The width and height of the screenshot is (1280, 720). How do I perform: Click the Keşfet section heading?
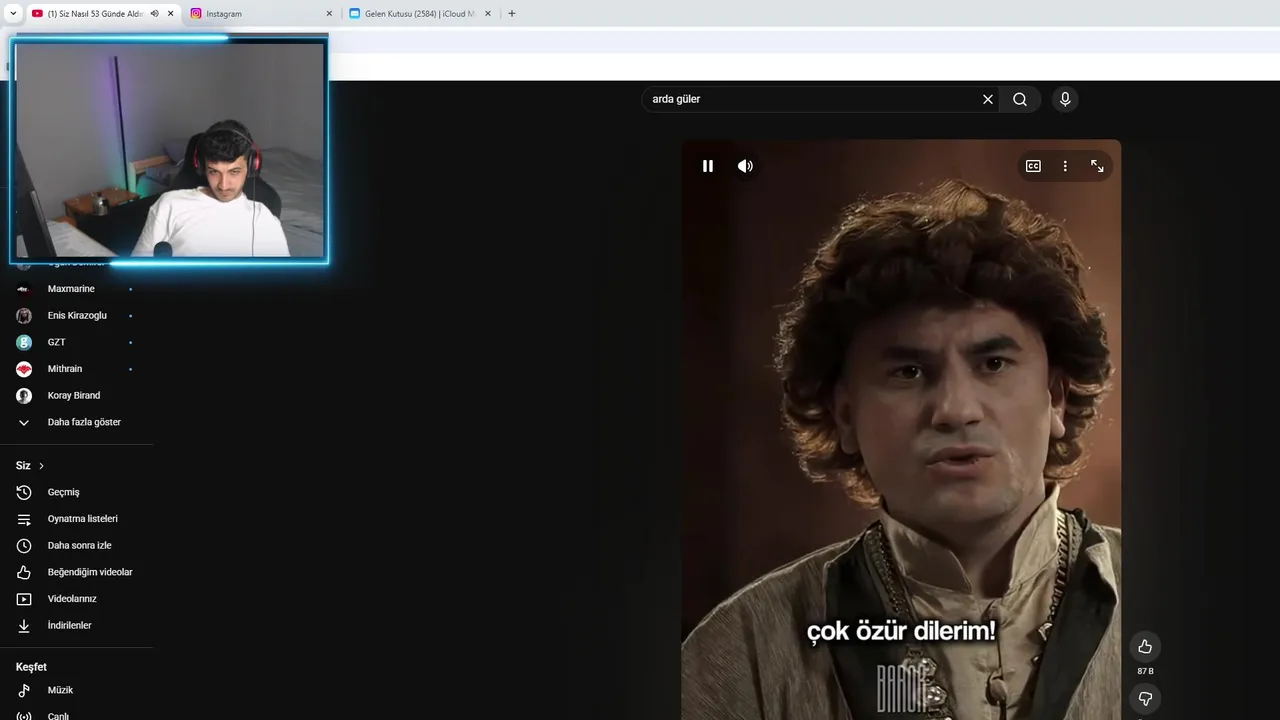click(31, 667)
